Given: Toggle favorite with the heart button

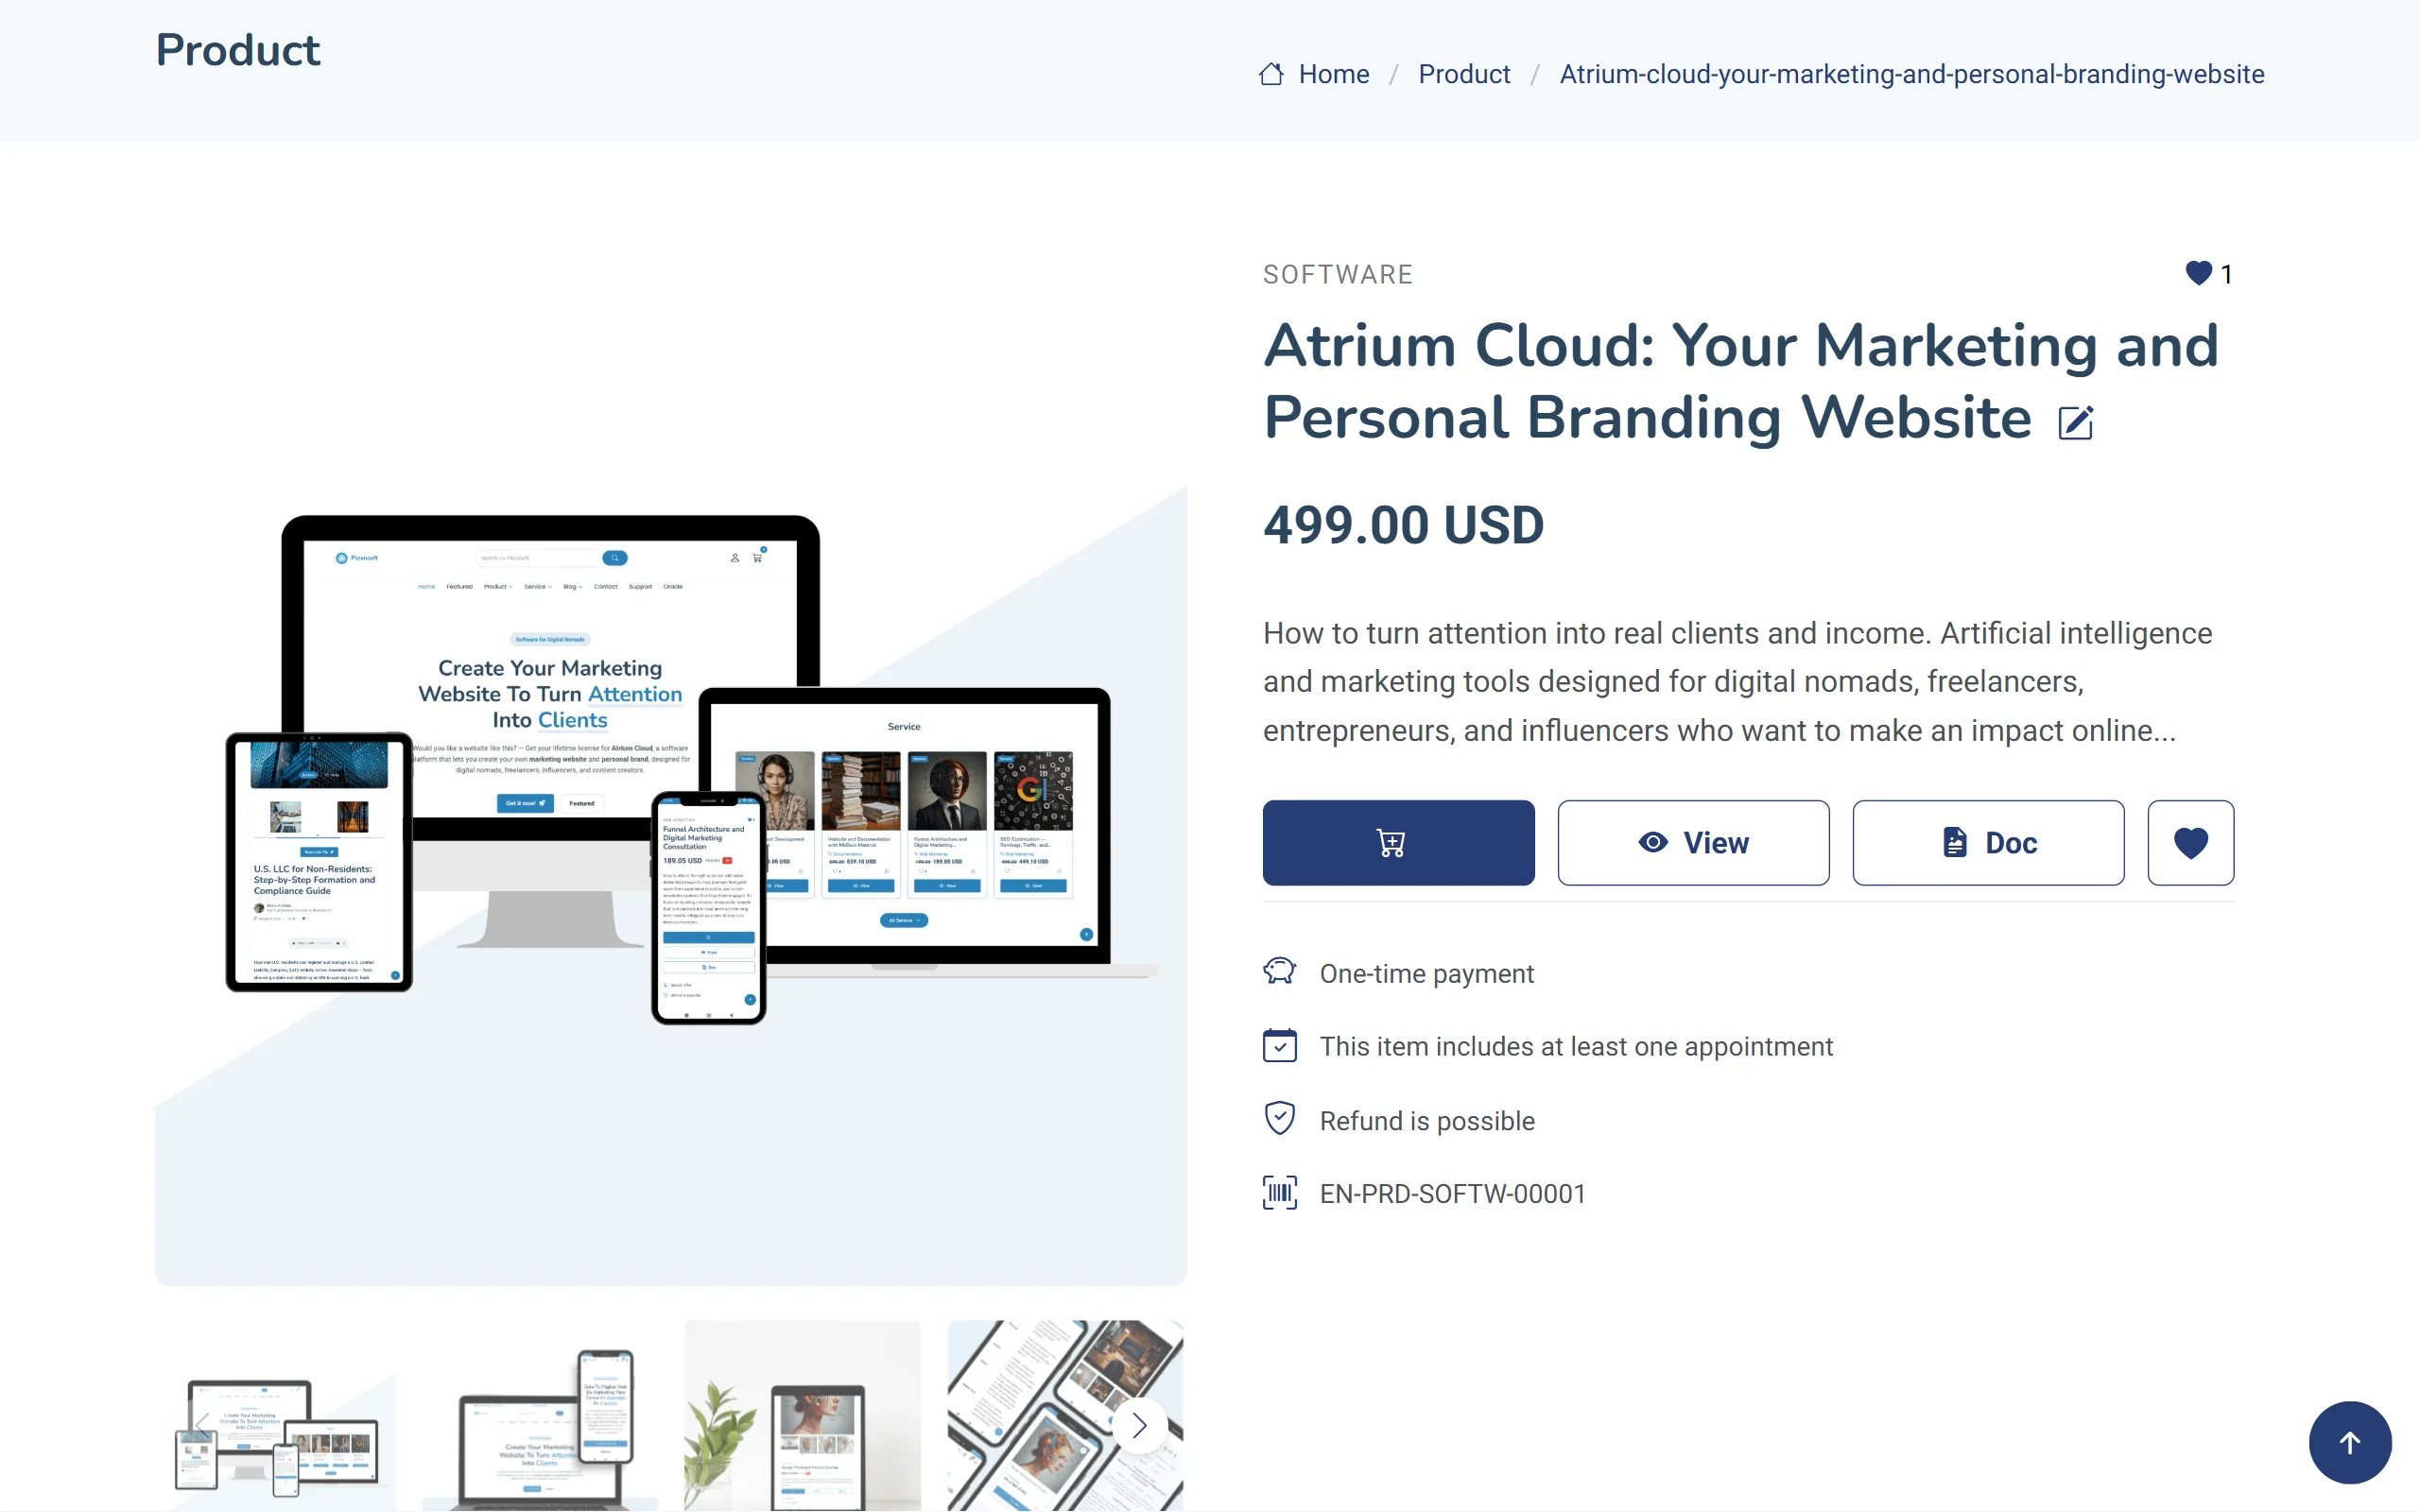Looking at the screenshot, I should coord(2190,842).
